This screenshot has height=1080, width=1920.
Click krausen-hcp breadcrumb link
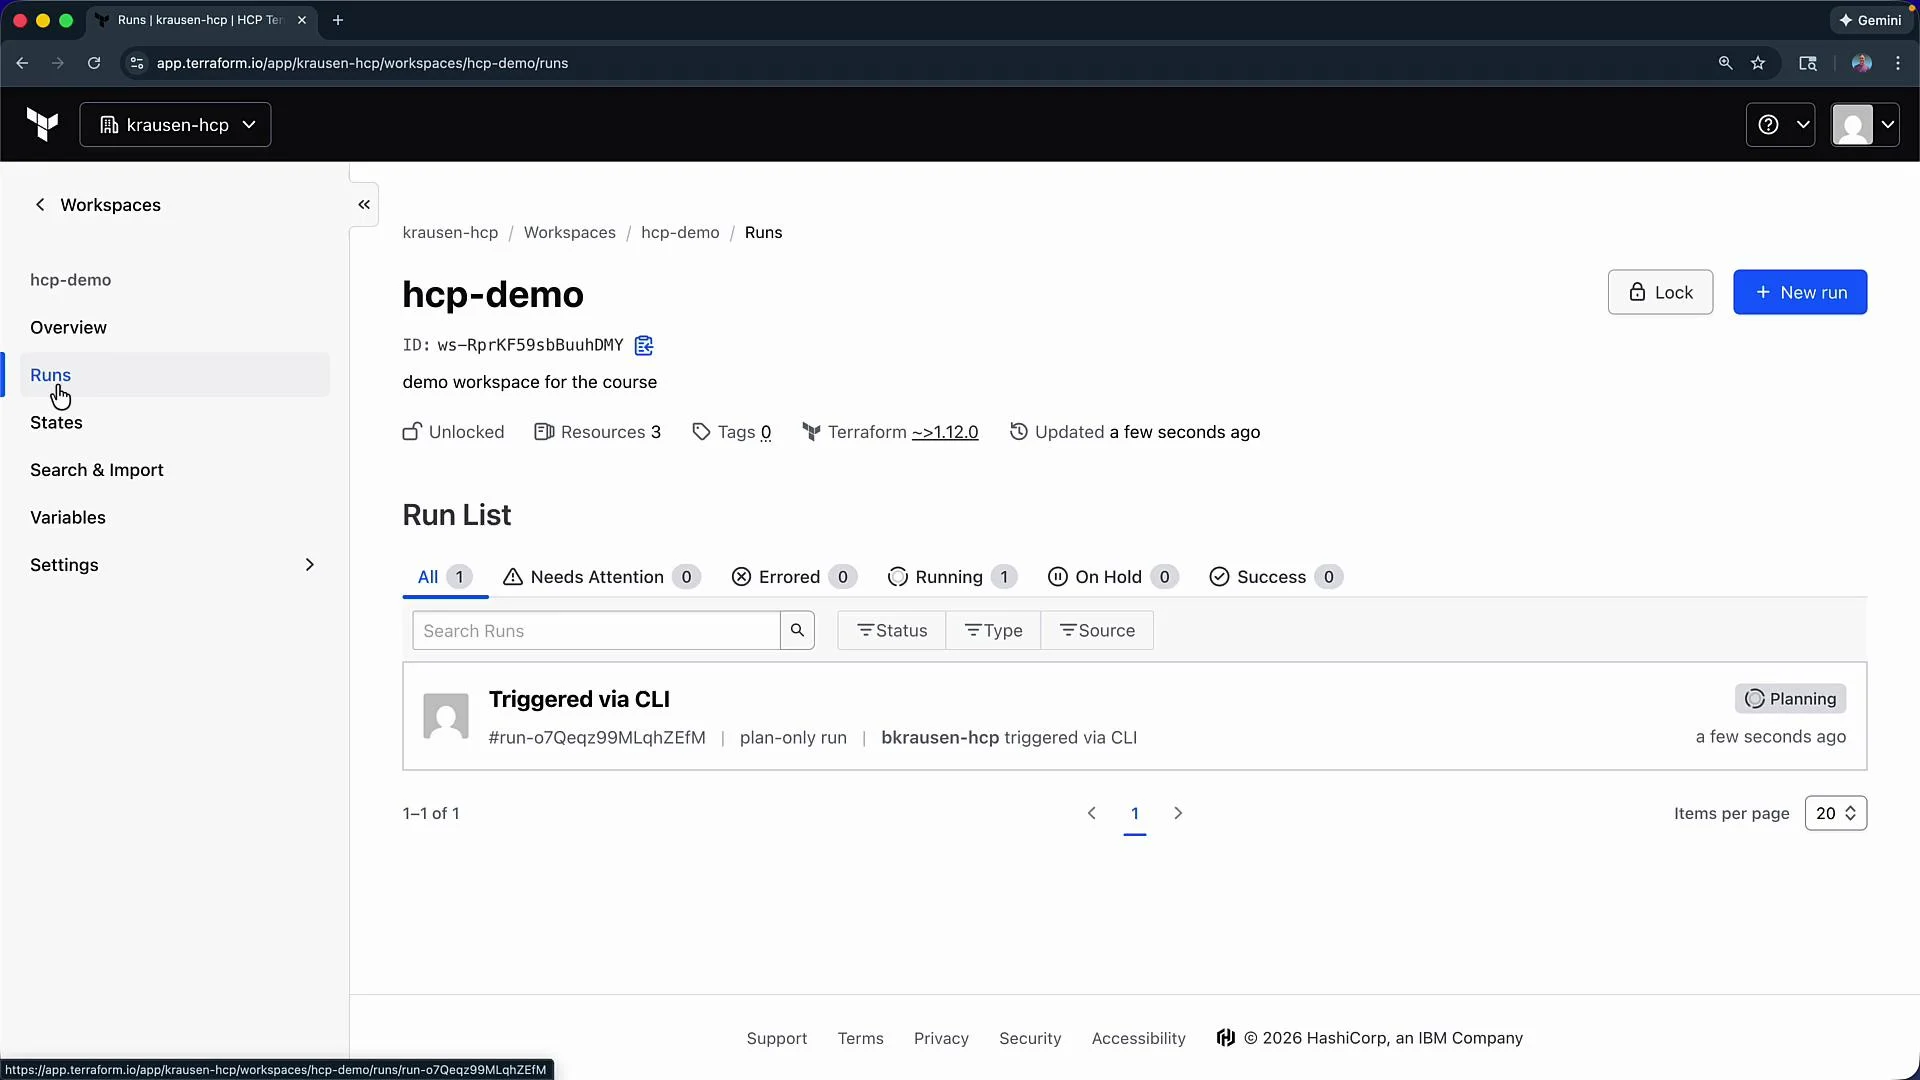pos(450,232)
